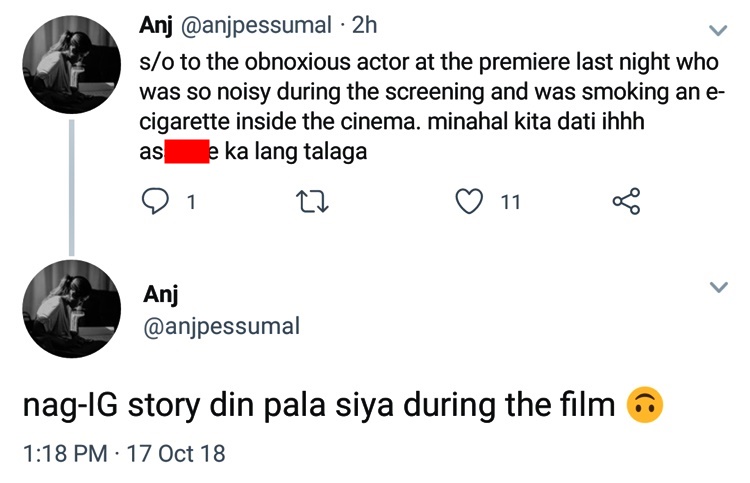Click the bold name Anj in the first tweet

[157, 25]
